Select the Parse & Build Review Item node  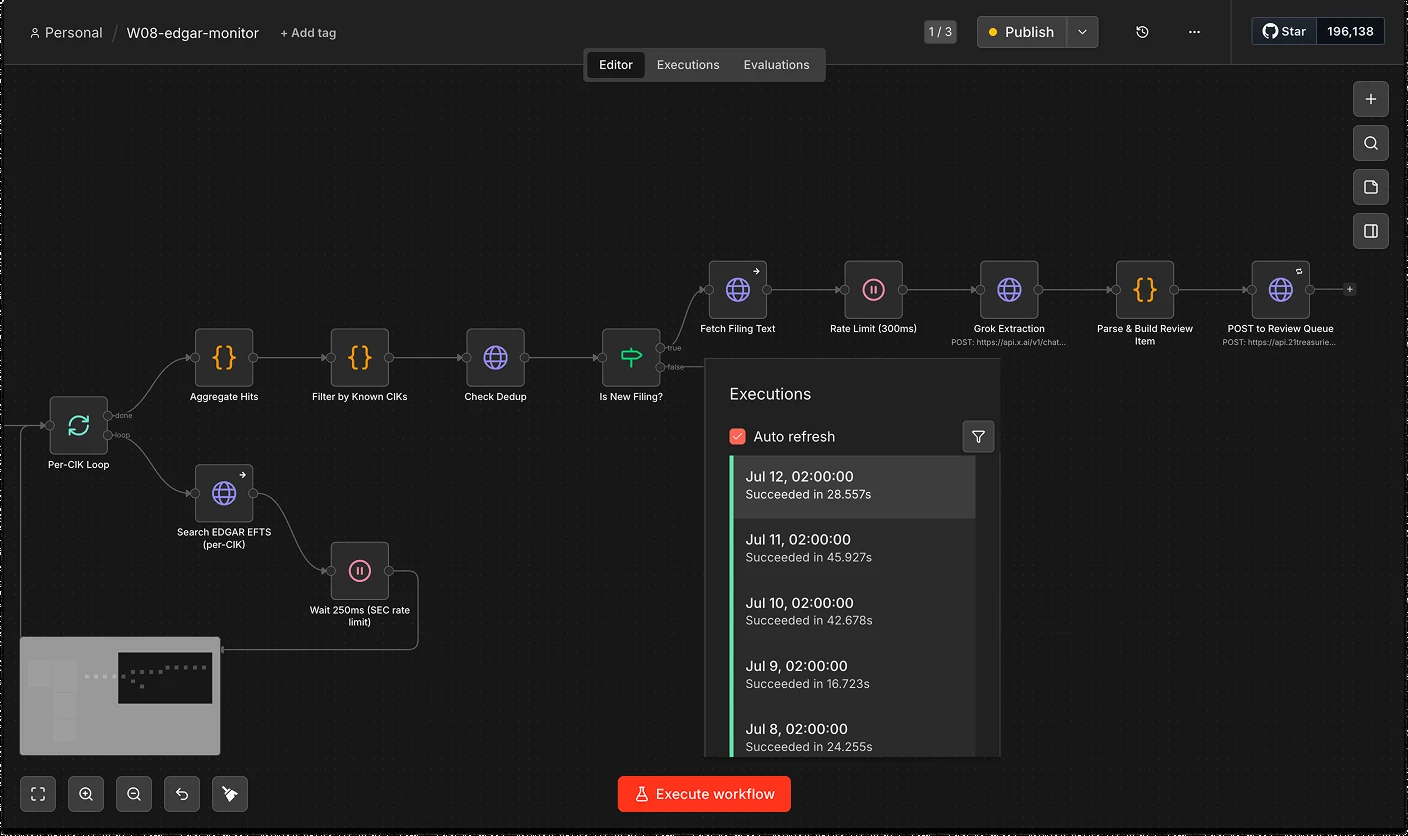(1145, 290)
